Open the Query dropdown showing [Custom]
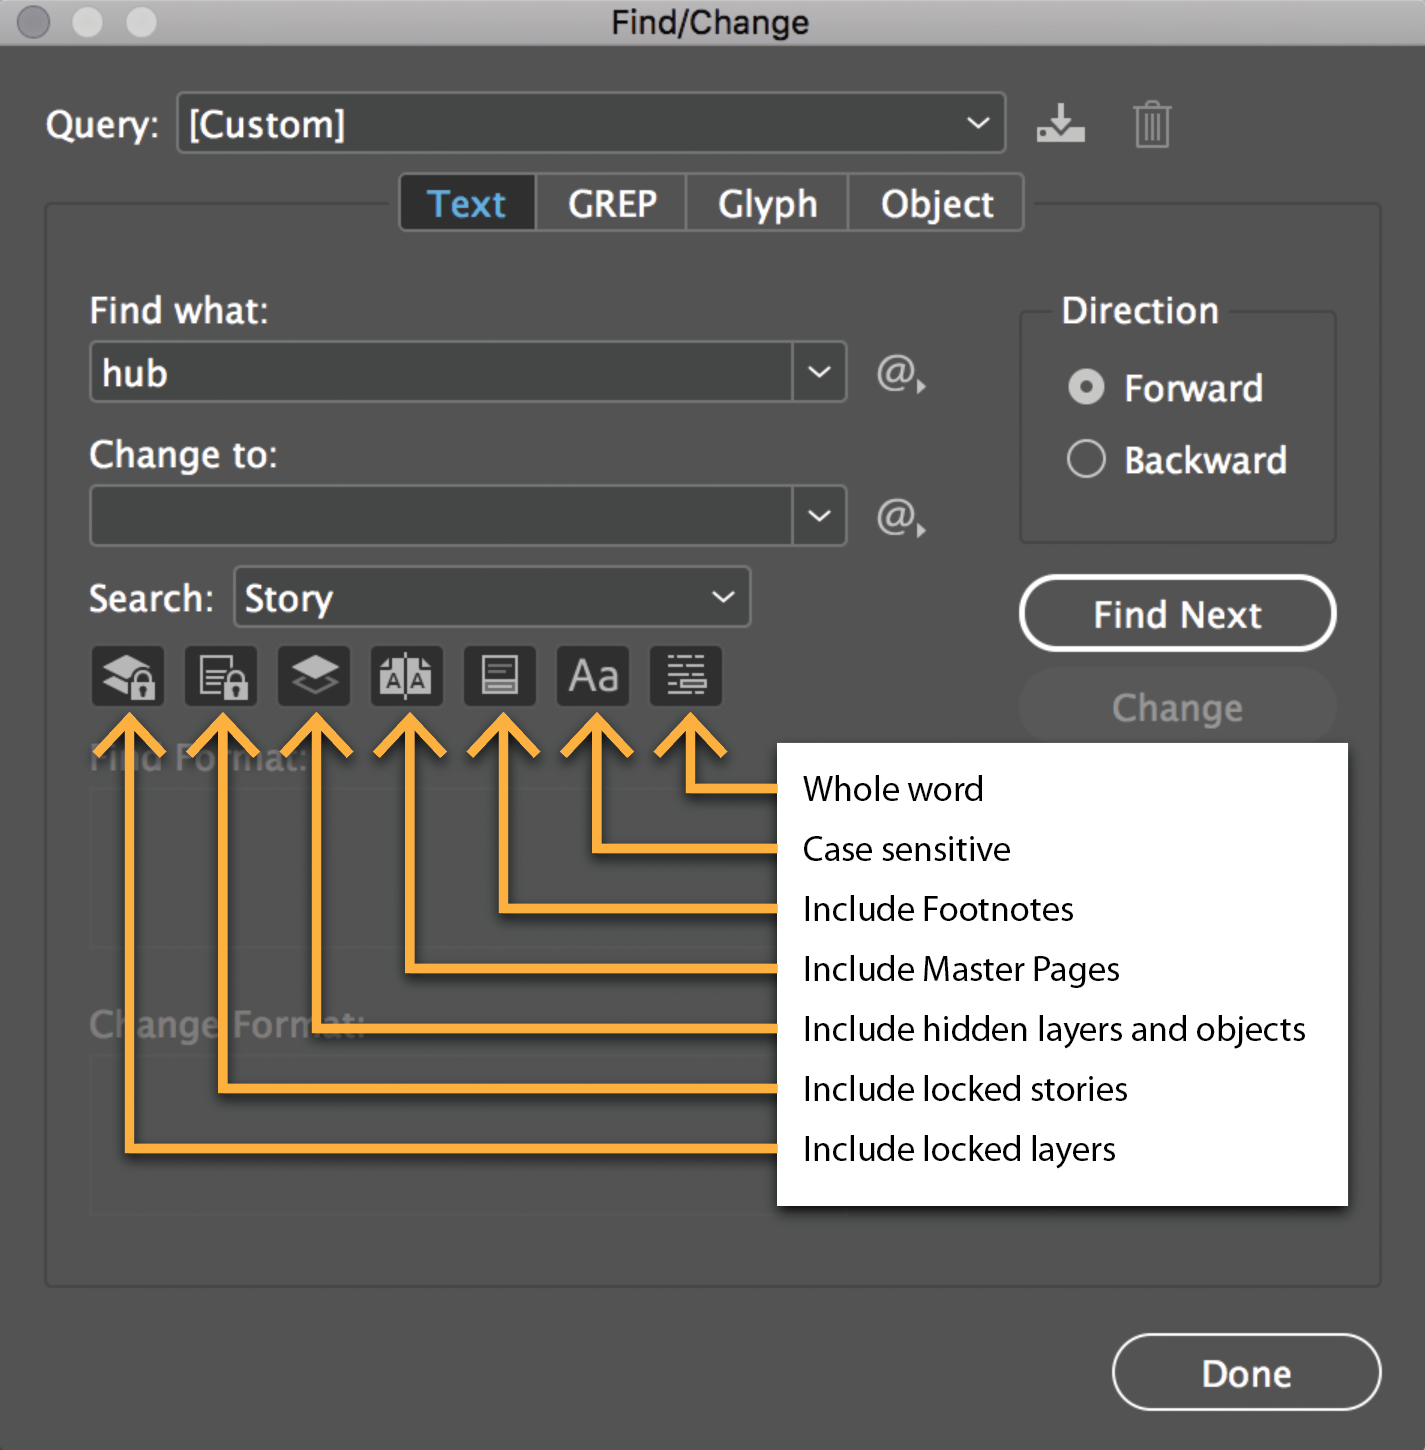 [591, 123]
